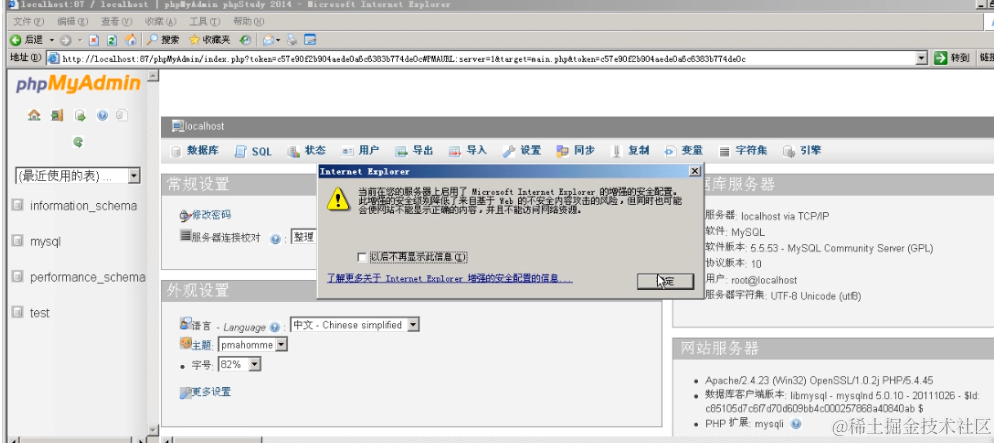Click the page icon at the address bar start
The image size is (998, 443).
point(53,59)
